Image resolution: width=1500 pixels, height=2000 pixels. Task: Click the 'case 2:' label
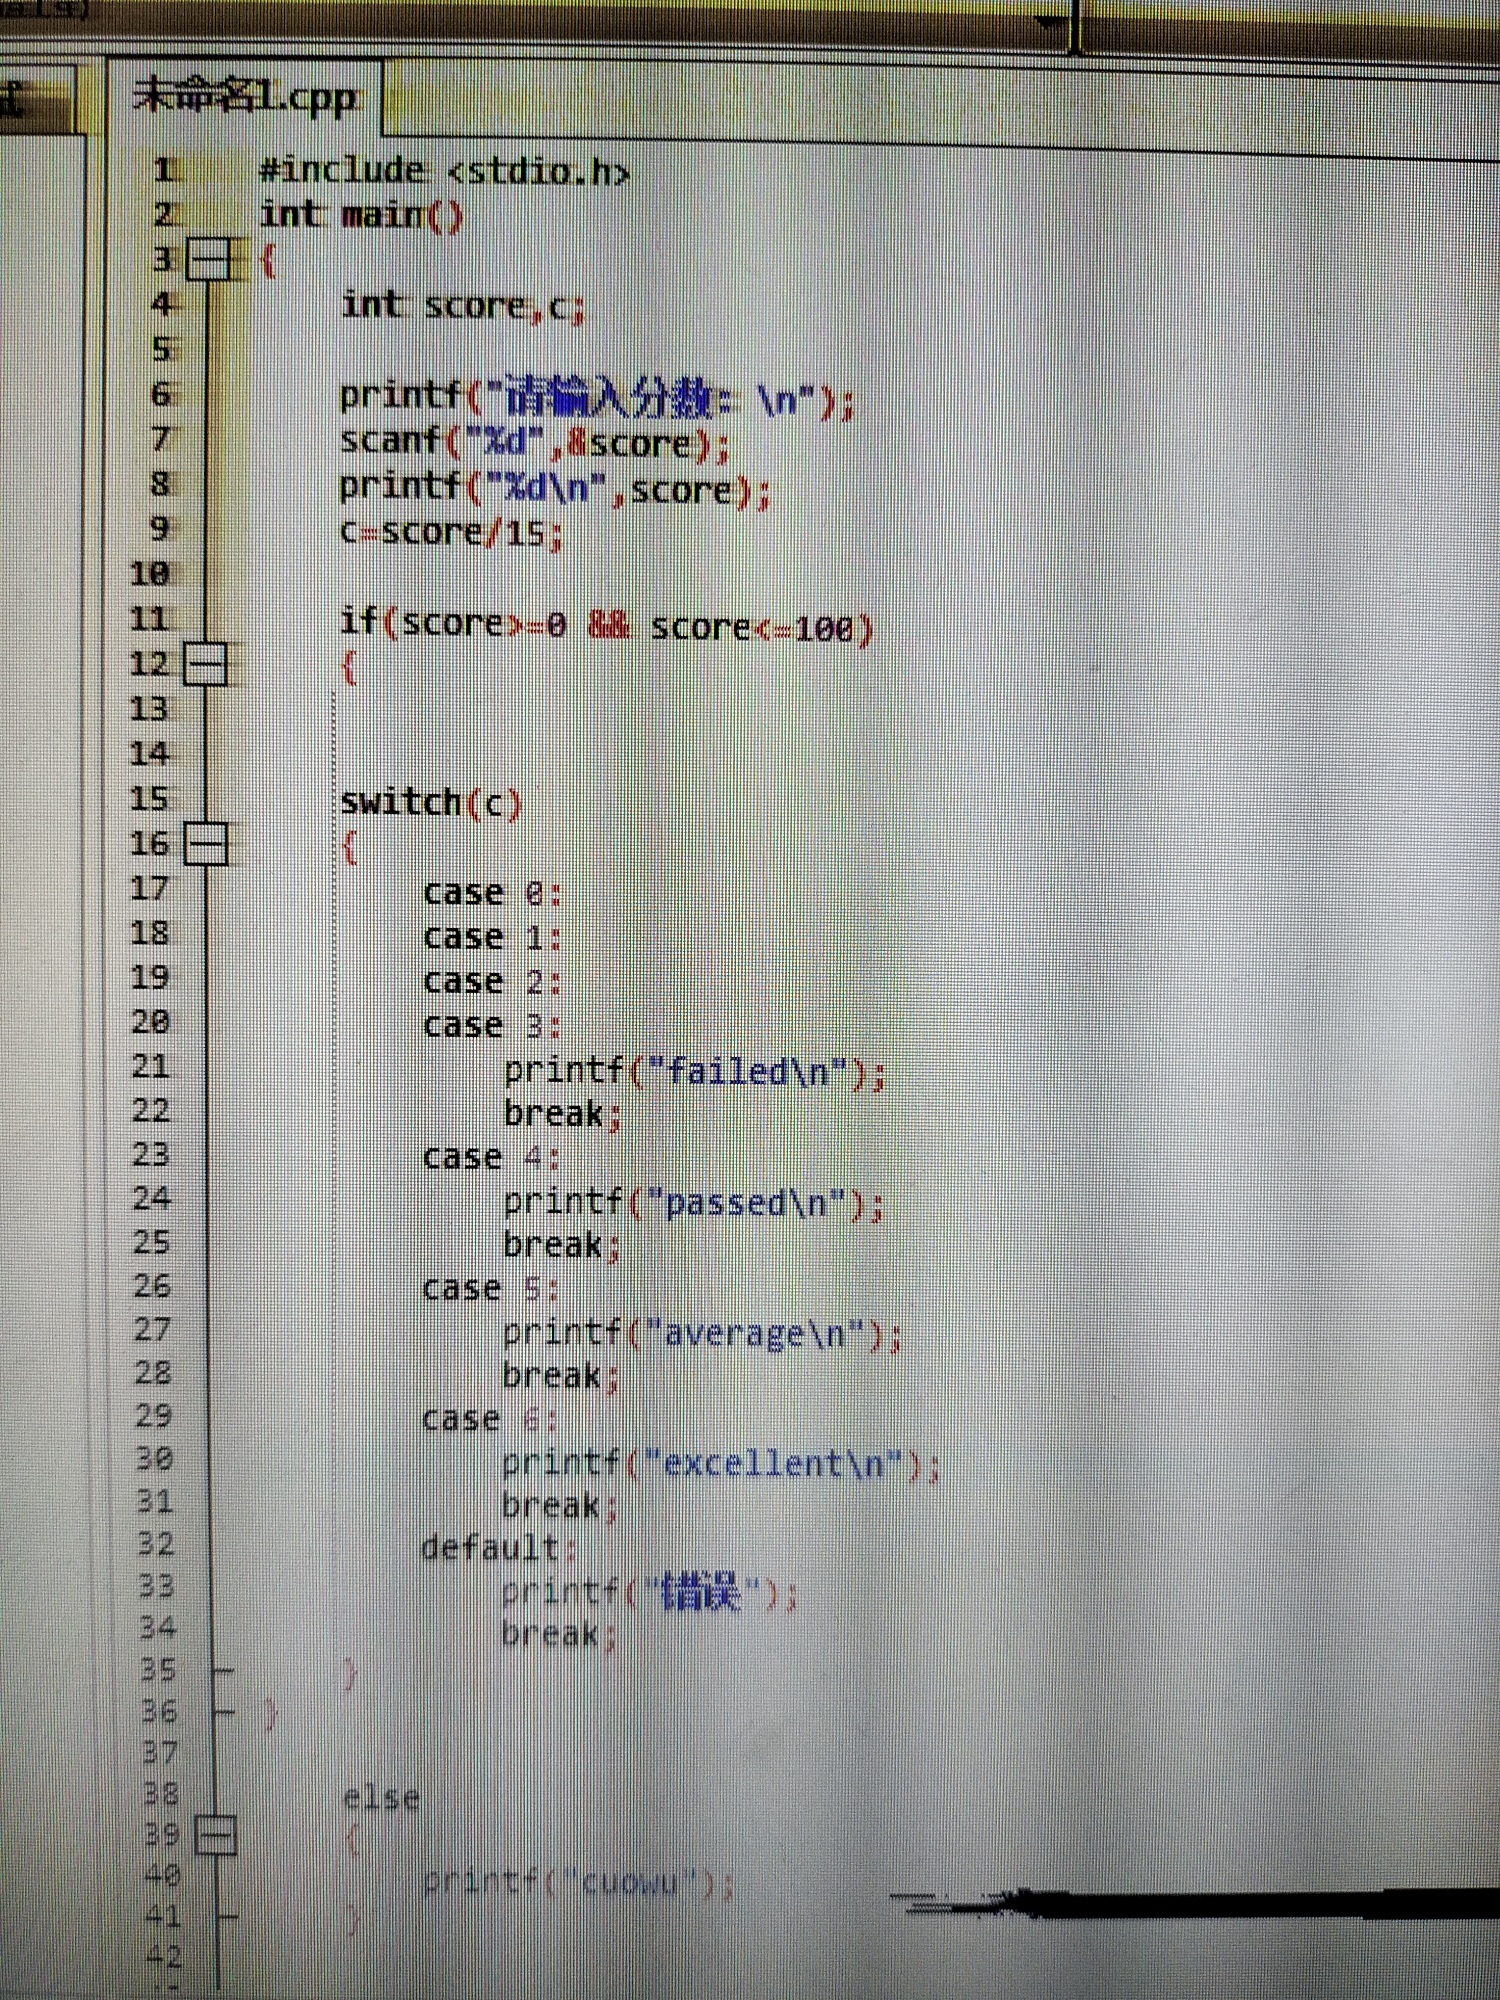click(492, 981)
